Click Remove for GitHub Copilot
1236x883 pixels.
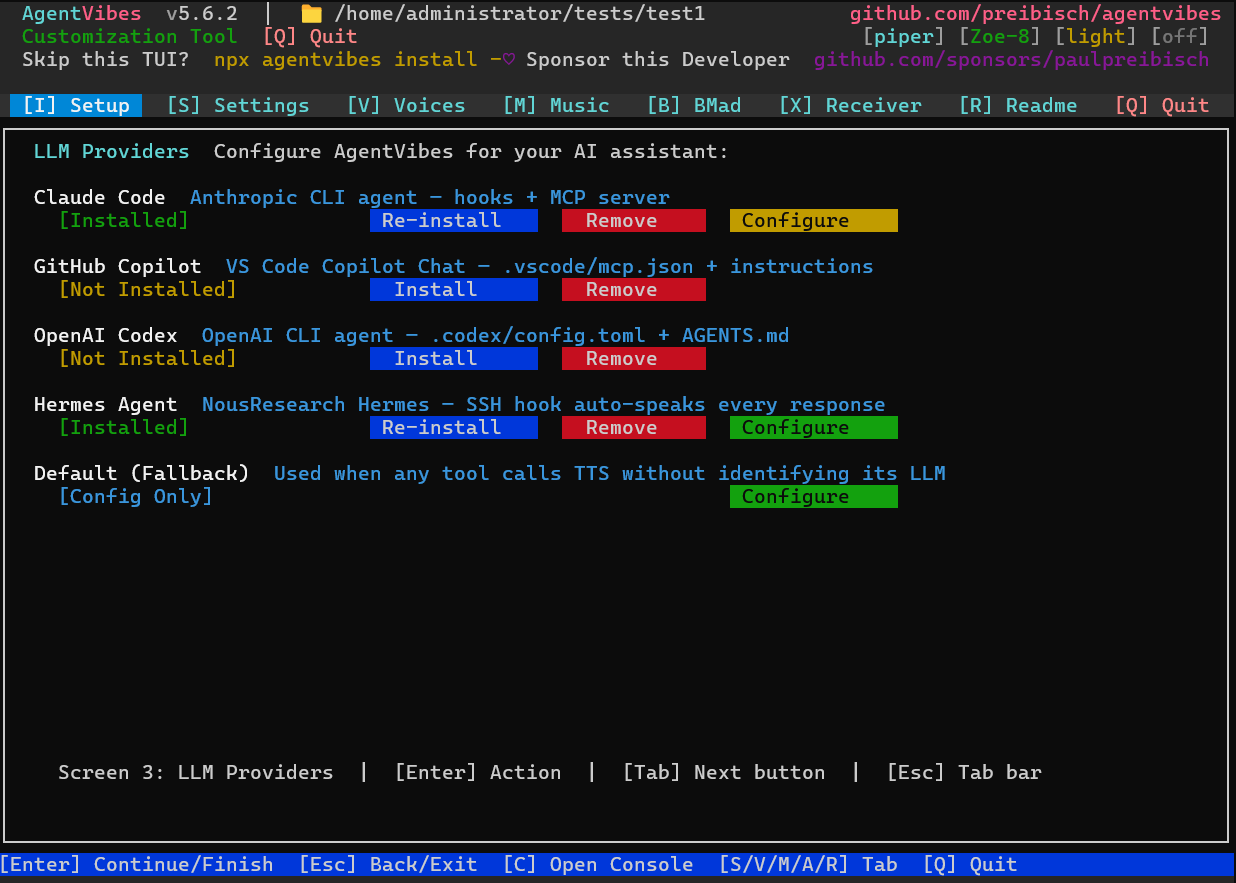[634, 289]
